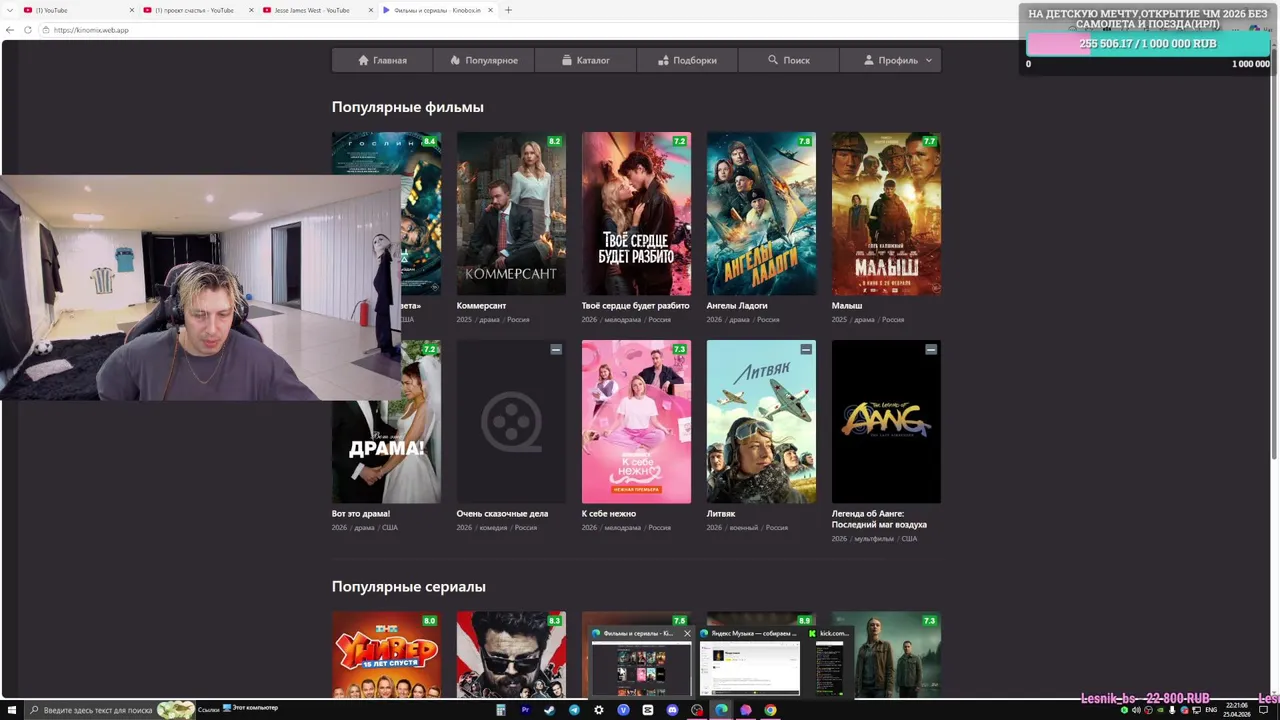Click the Ангелы Ладоги title link

(737, 306)
